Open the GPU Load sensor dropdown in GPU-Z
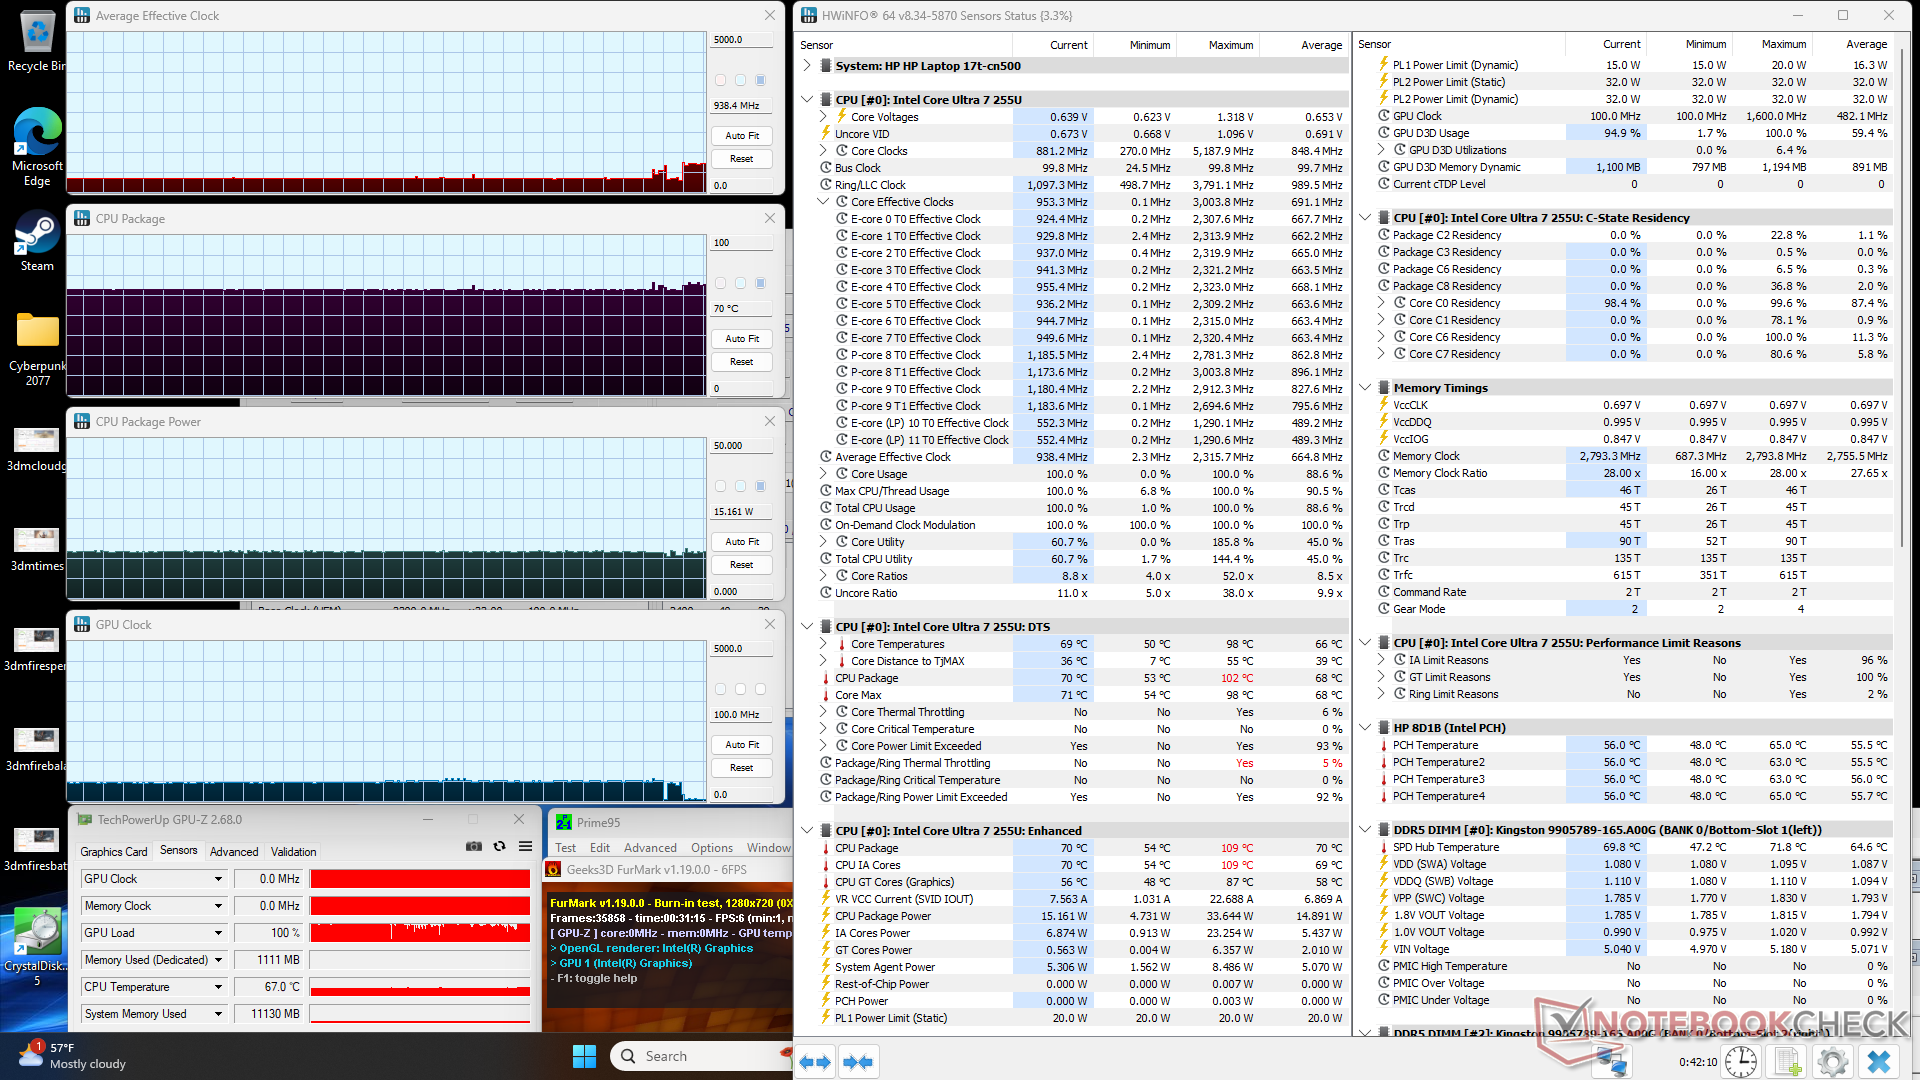The image size is (1920, 1080). point(218,933)
